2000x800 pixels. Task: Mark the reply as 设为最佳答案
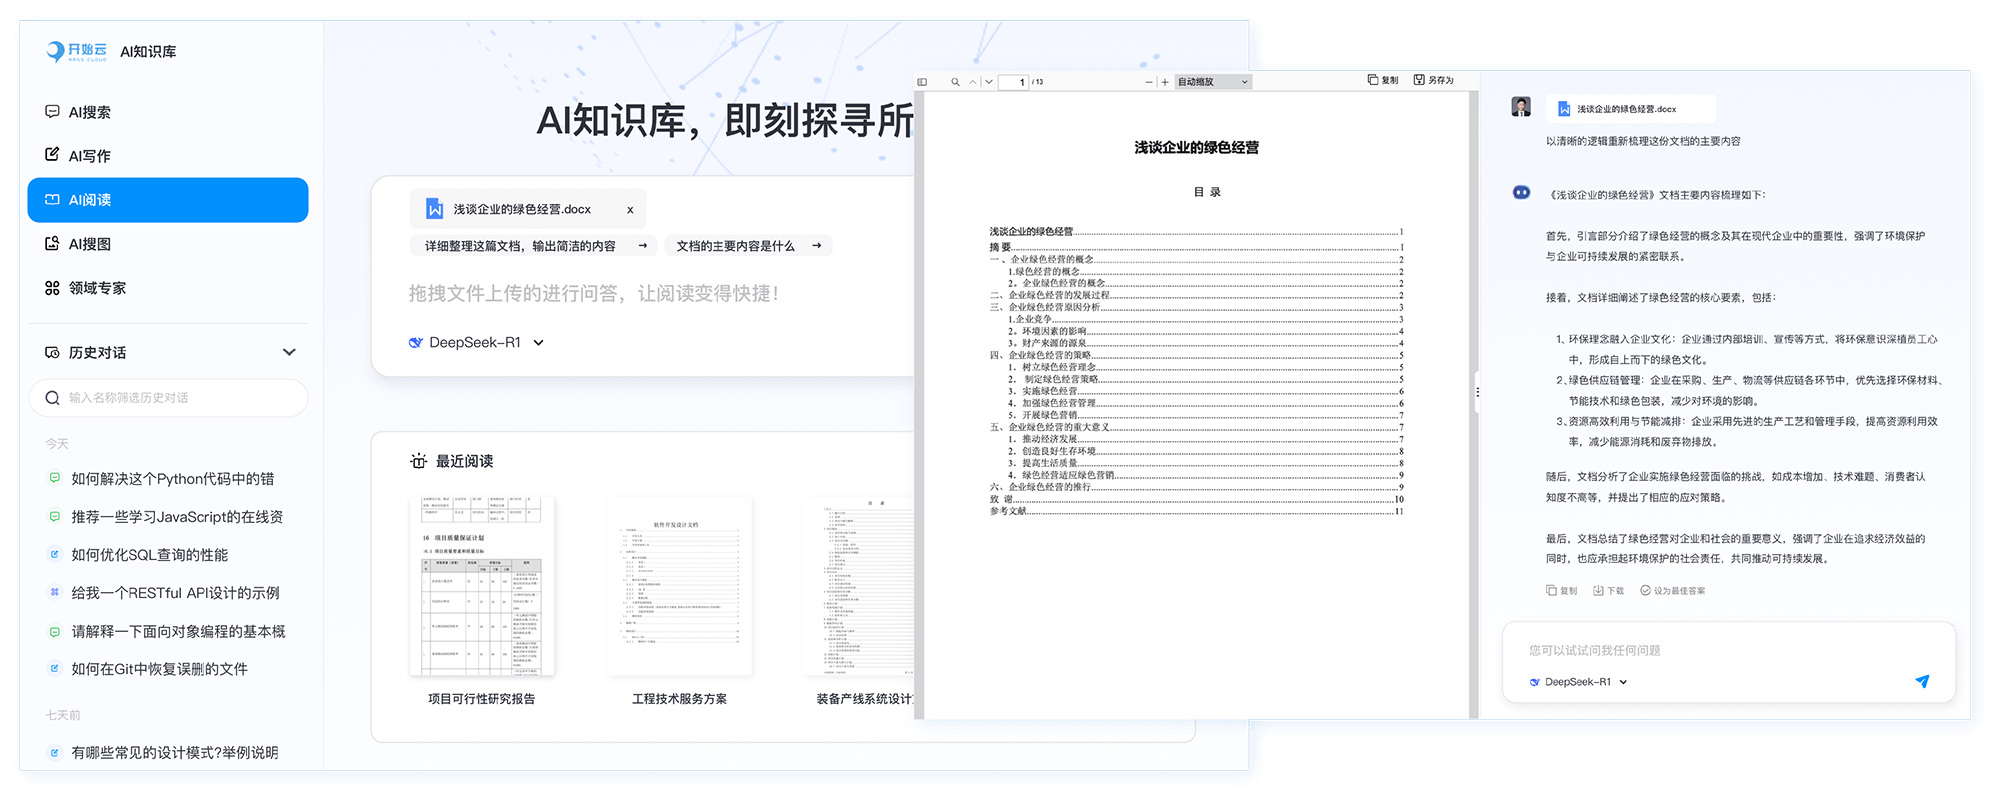click(1645, 591)
